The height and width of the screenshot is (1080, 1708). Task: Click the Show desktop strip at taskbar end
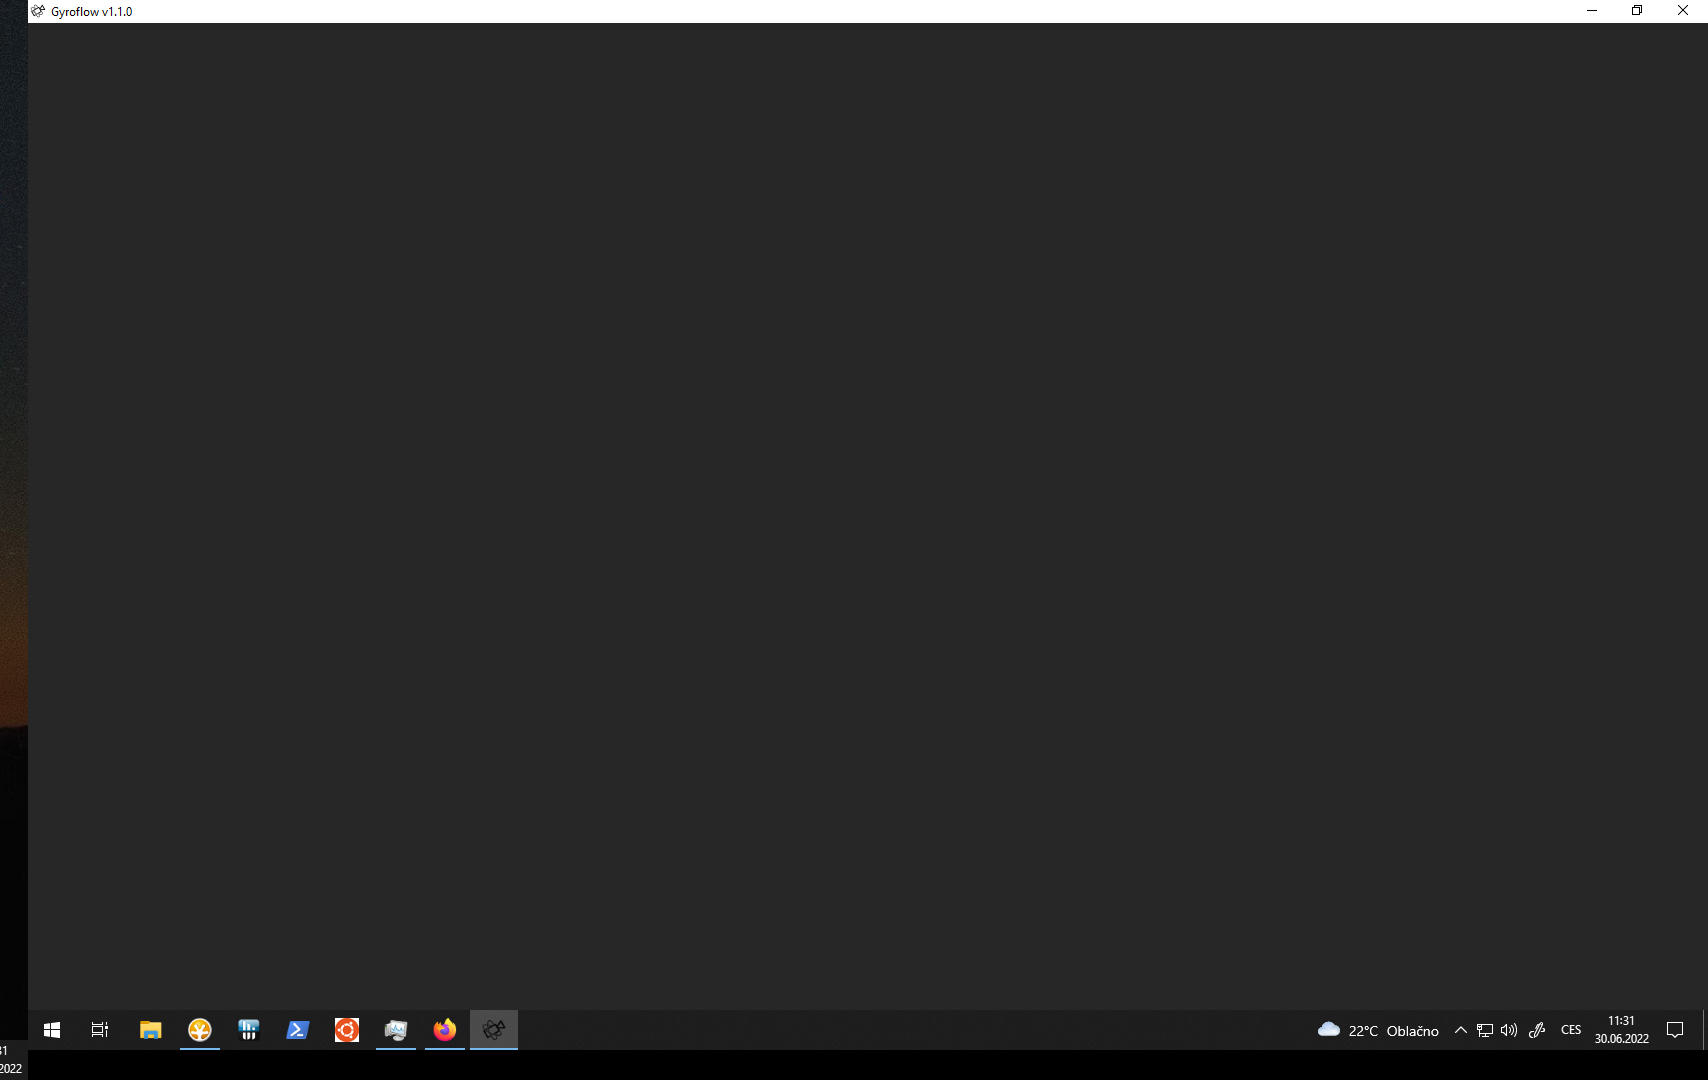coord(1704,1030)
